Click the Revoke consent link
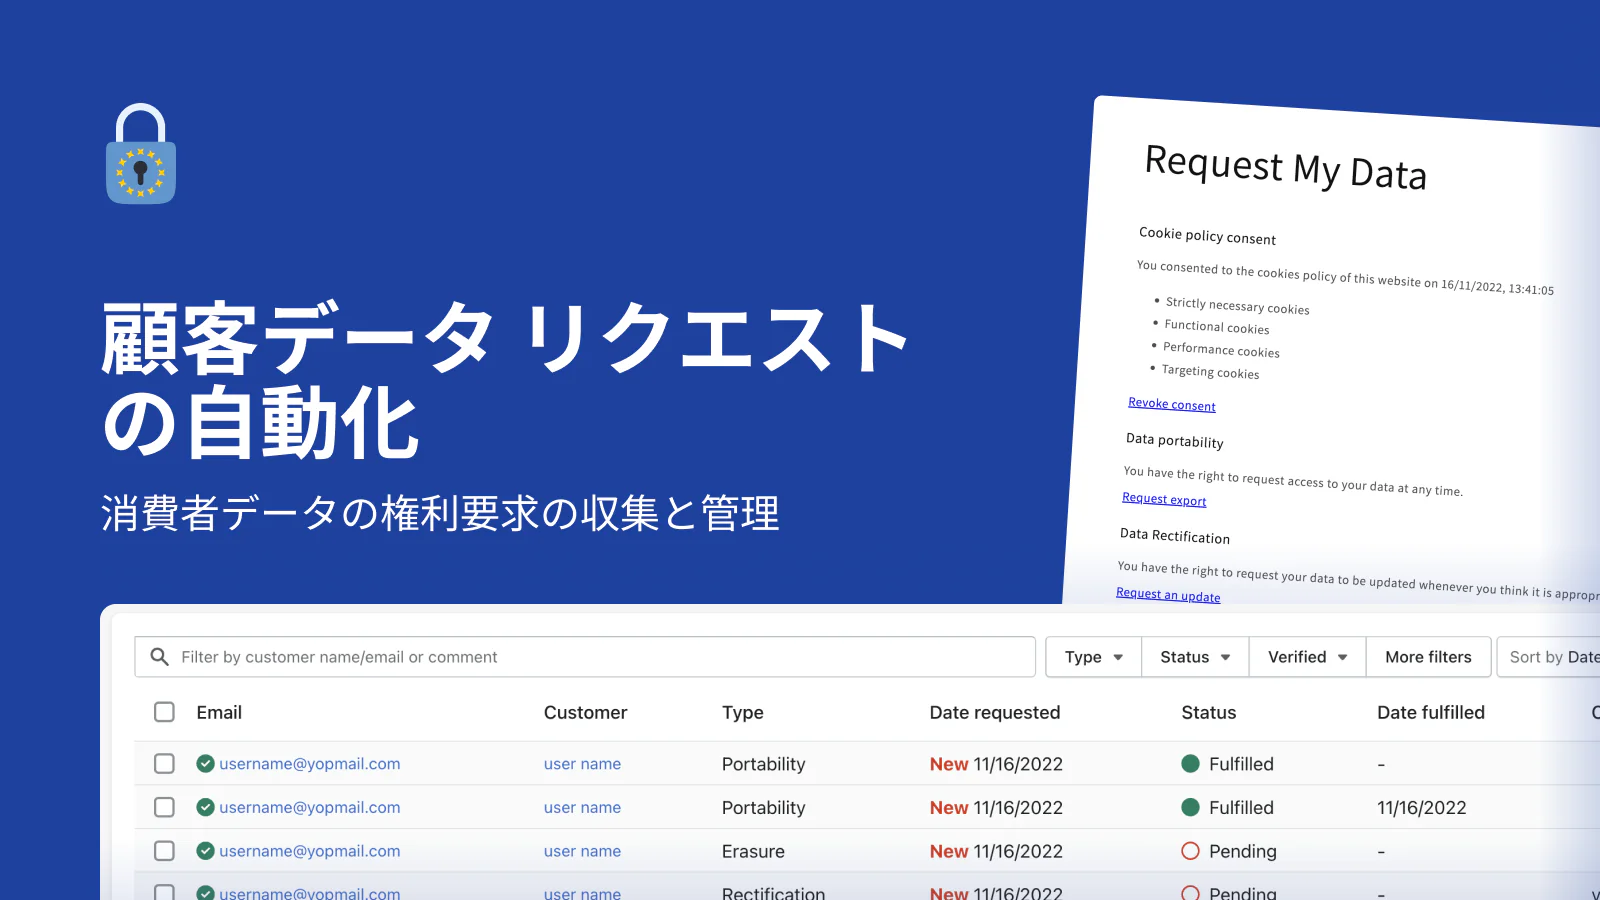The height and width of the screenshot is (900, 1600). tap(1172, 404)
